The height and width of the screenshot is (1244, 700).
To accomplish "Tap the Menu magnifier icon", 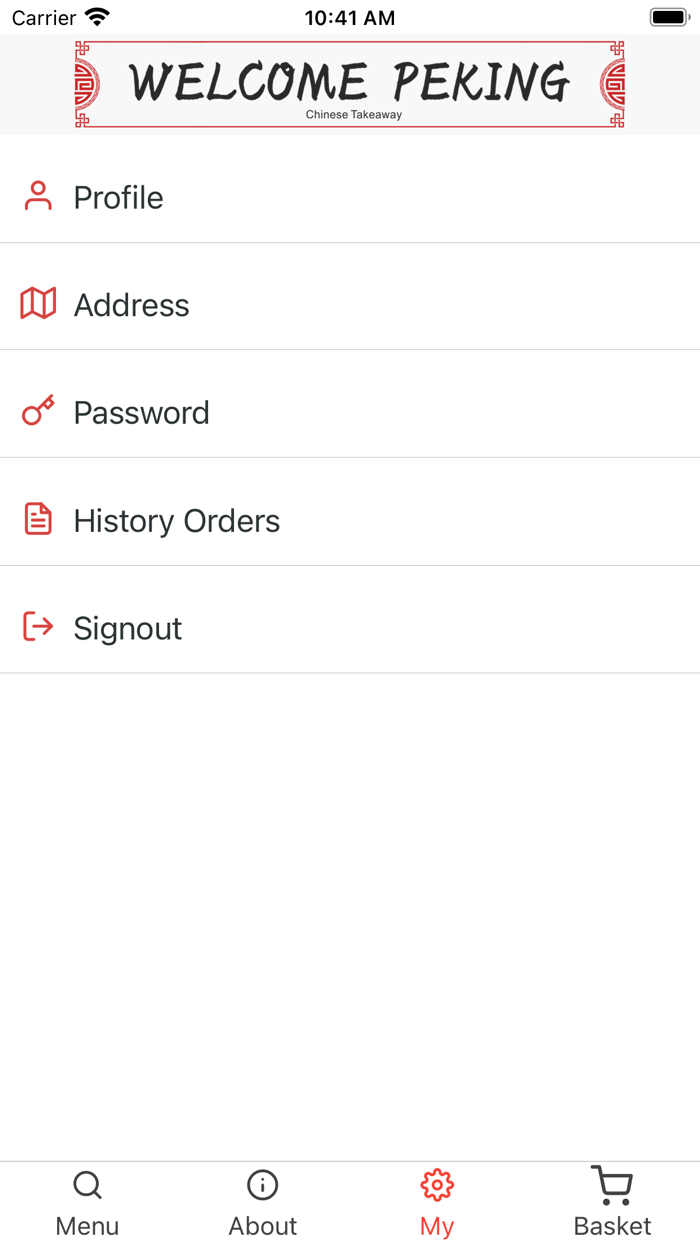I will (87, 1186).
